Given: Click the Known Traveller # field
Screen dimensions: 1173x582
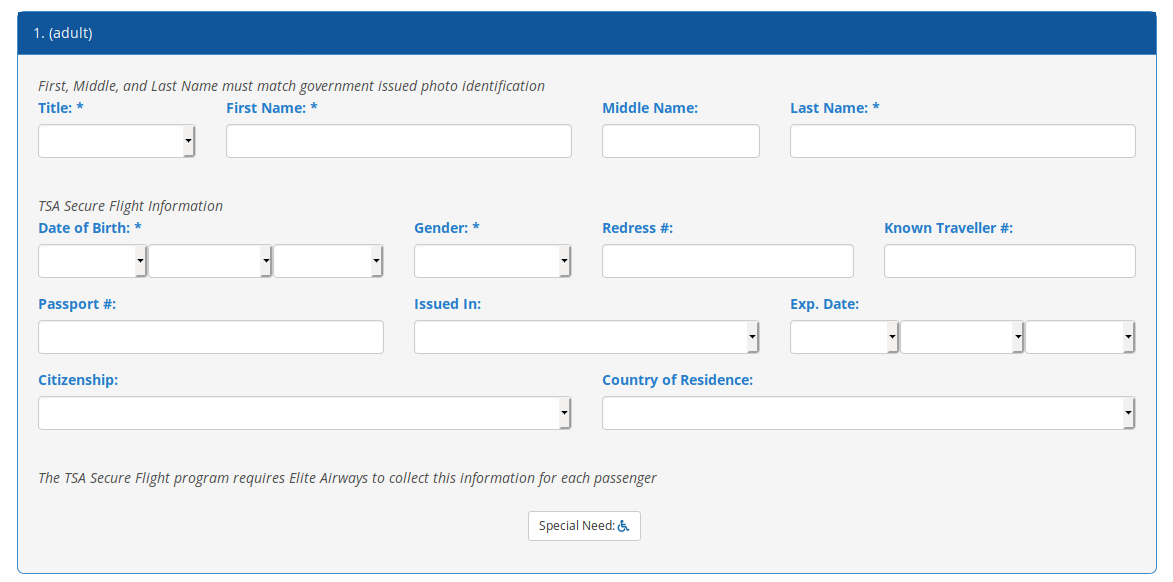Looking at the screenshot, I should (1009, 261).
